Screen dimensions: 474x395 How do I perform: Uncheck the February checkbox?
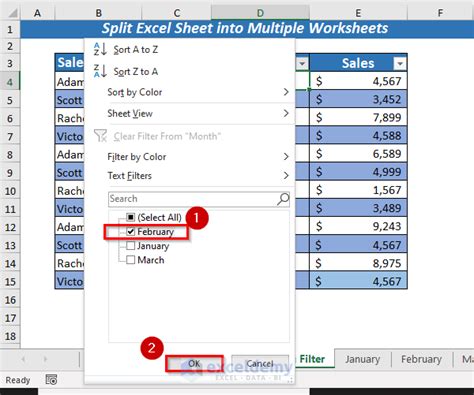pyautogui.click(x=131, y=232)
